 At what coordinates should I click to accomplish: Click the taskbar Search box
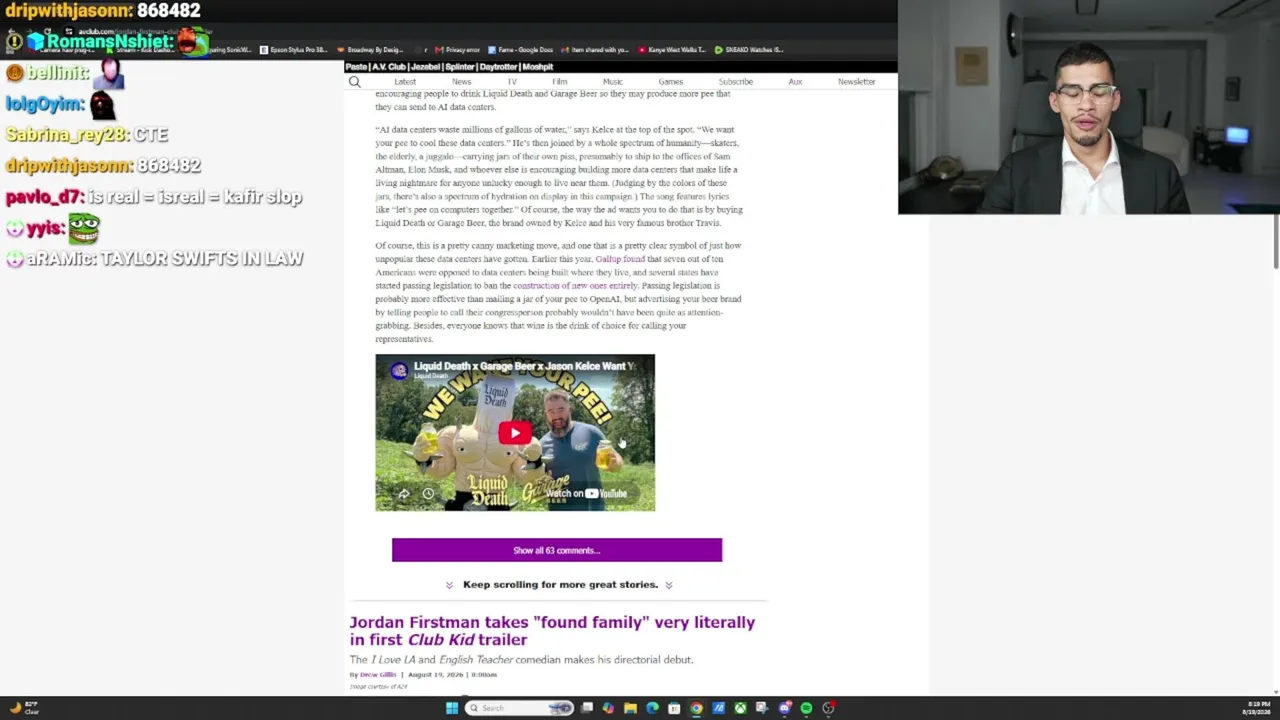[519, 708]
